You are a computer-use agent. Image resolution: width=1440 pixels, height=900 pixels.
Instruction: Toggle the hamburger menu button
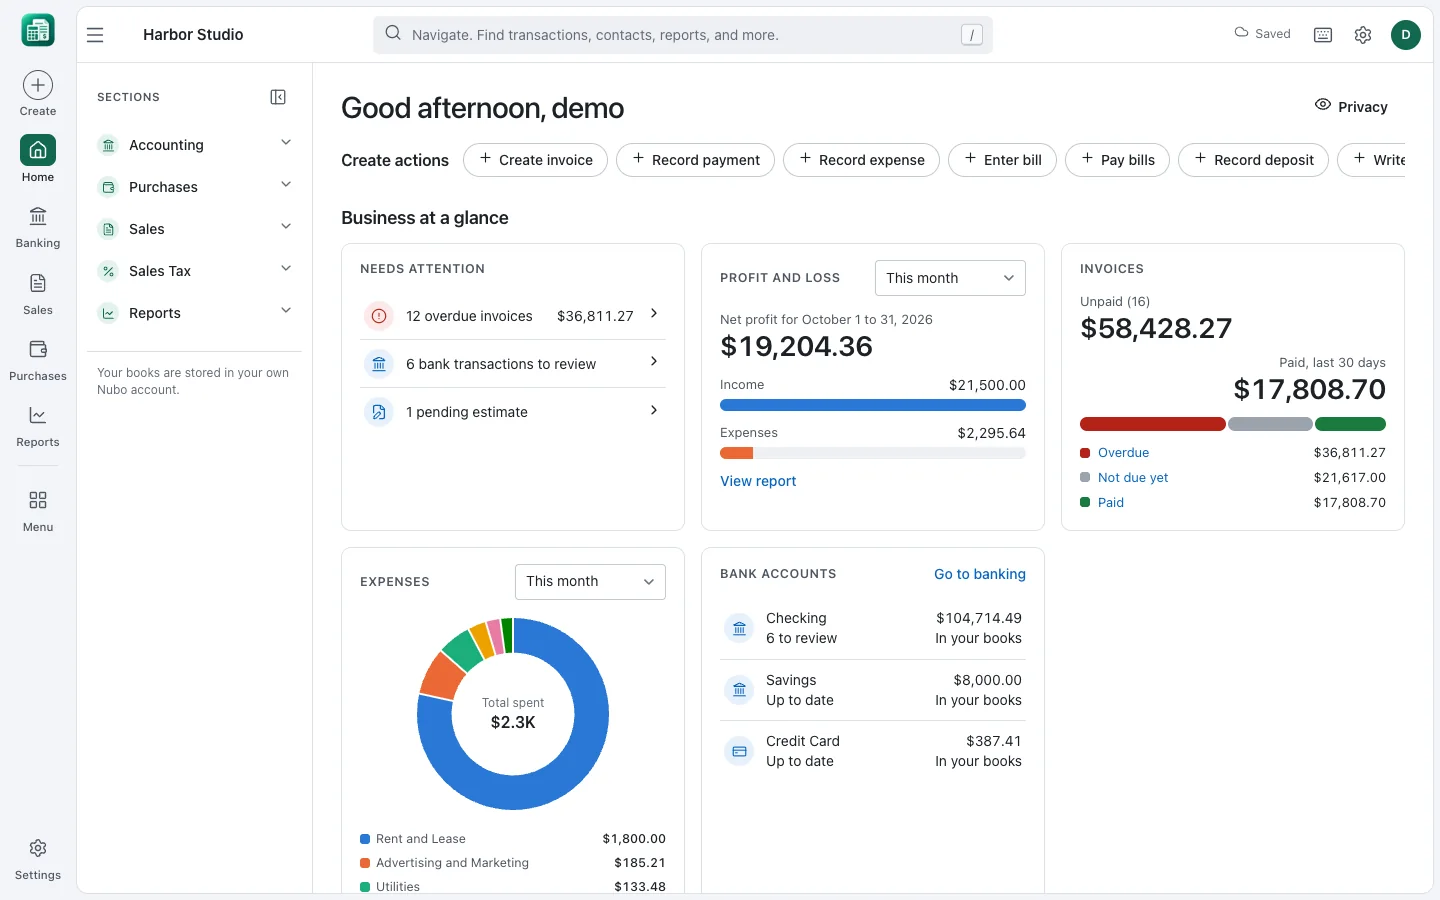pyautogui.click(x=95, y=35)
